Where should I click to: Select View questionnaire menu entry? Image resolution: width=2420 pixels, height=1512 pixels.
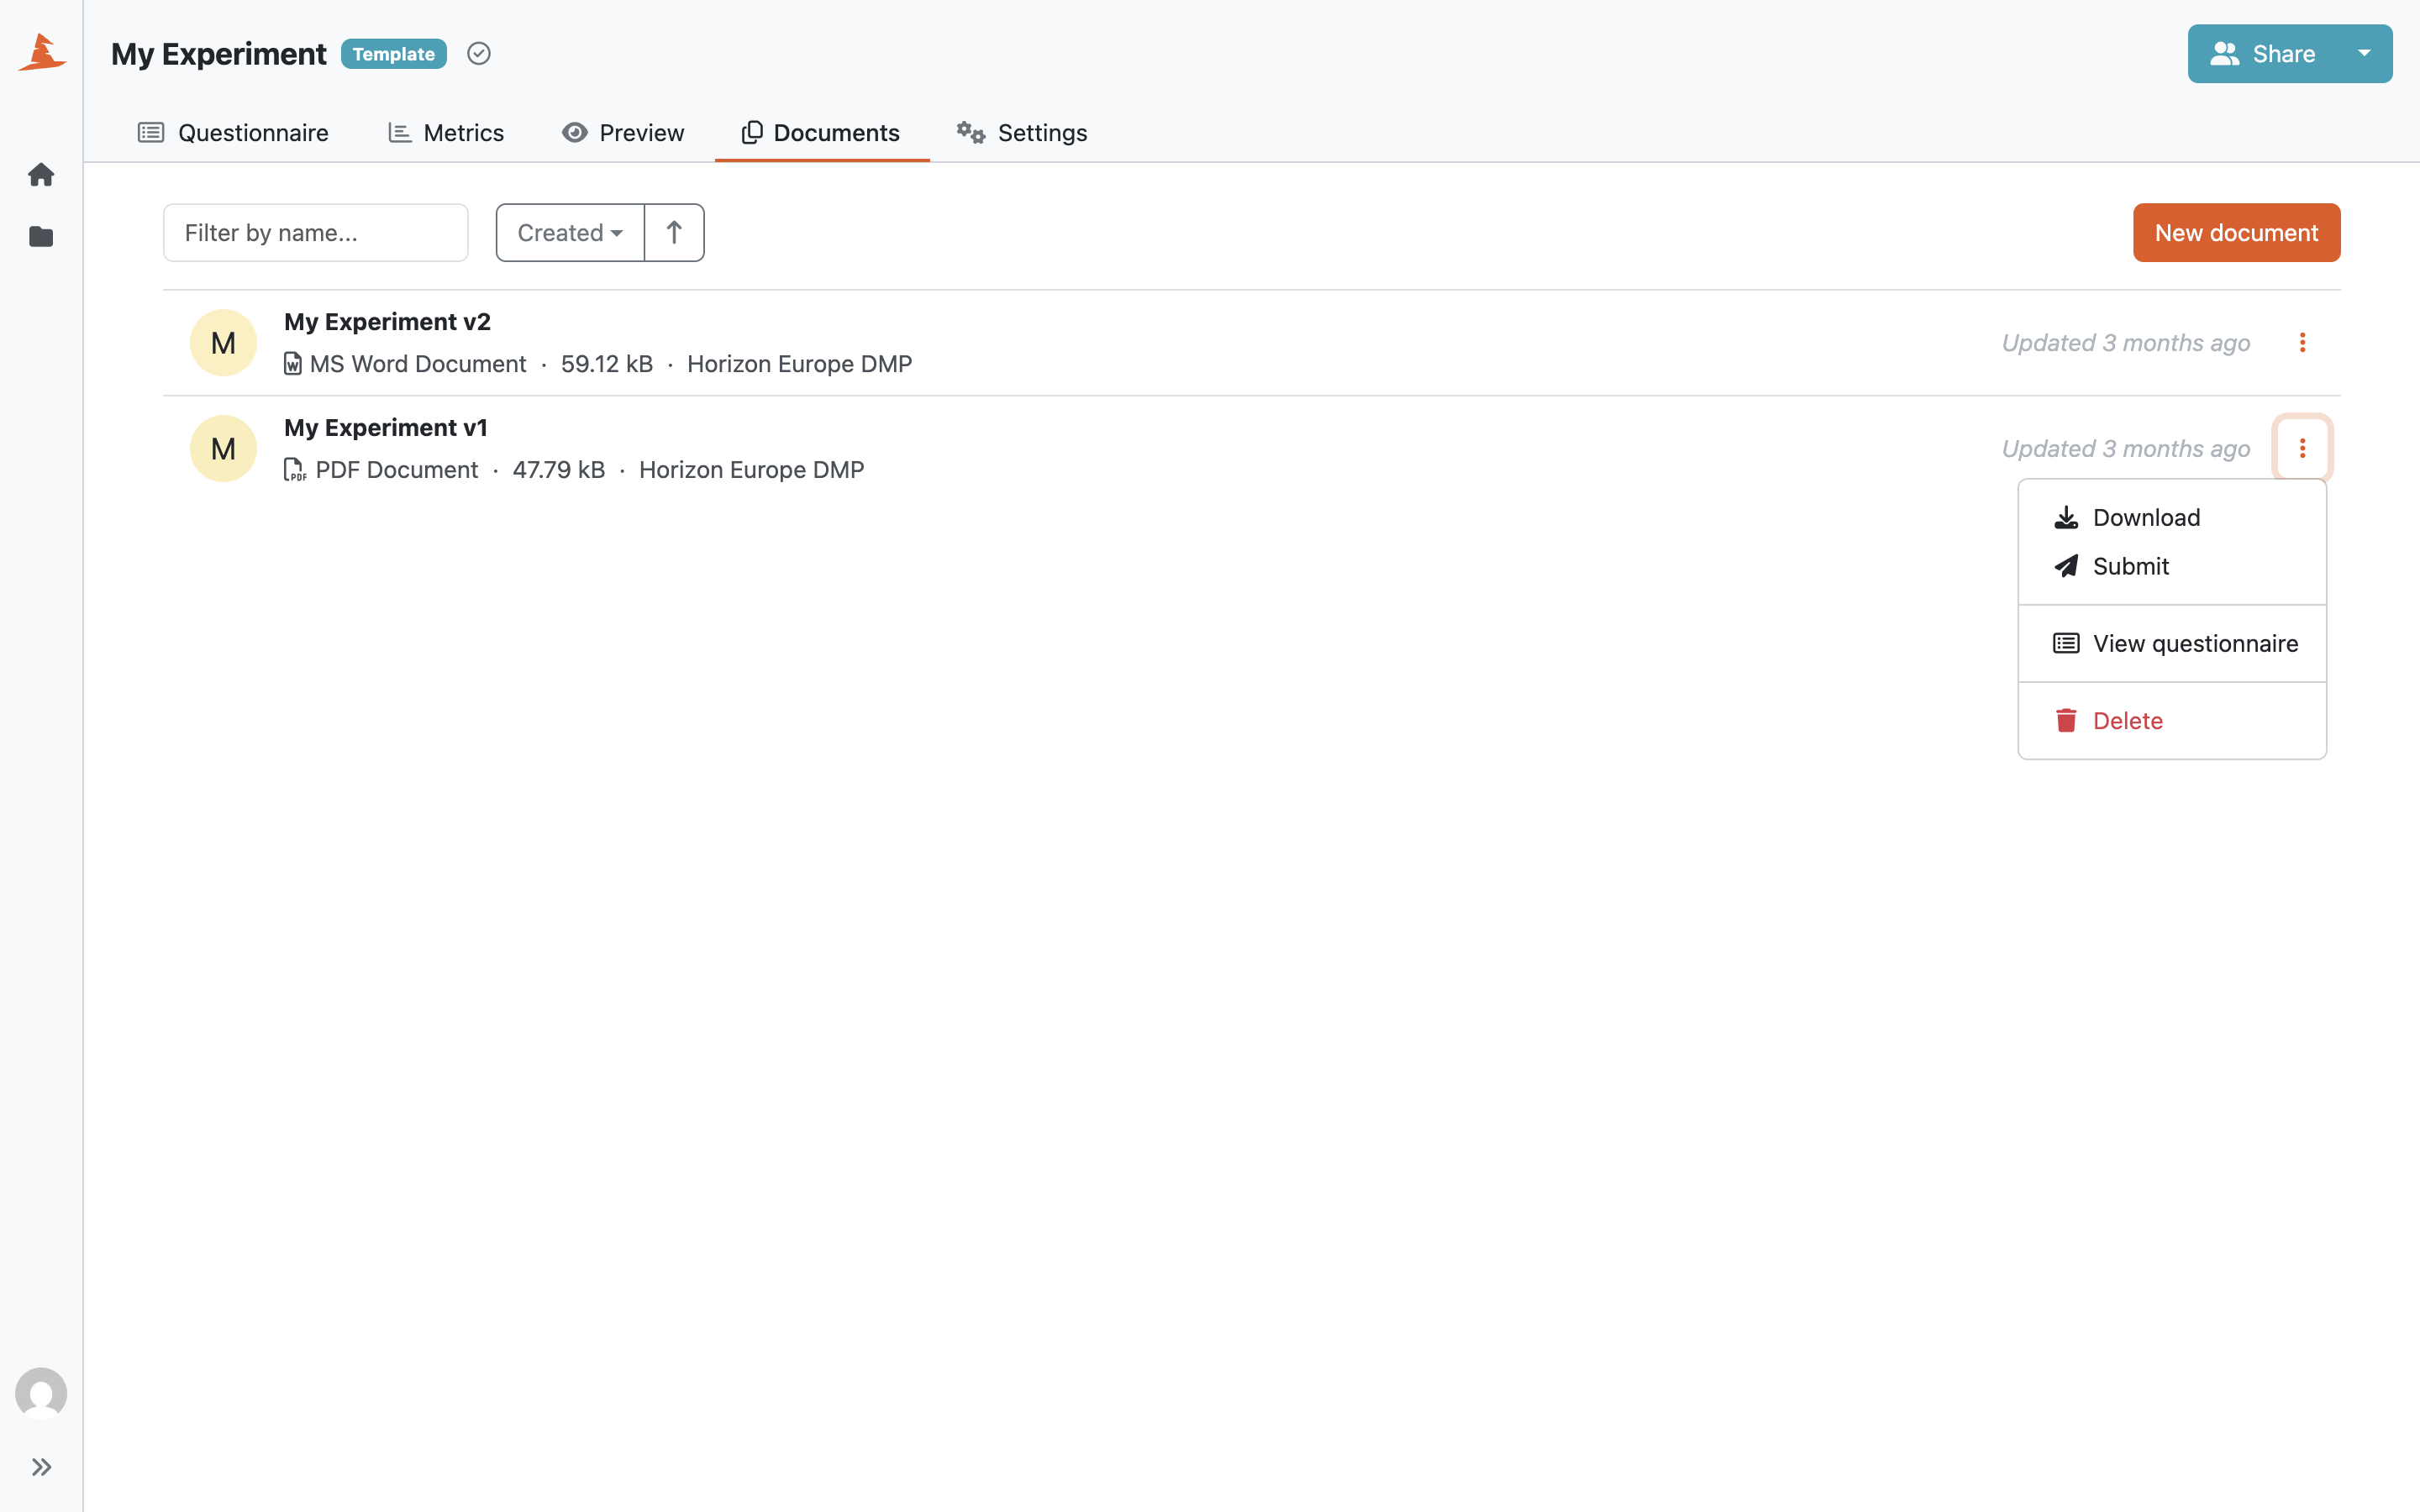point(2172,644)
